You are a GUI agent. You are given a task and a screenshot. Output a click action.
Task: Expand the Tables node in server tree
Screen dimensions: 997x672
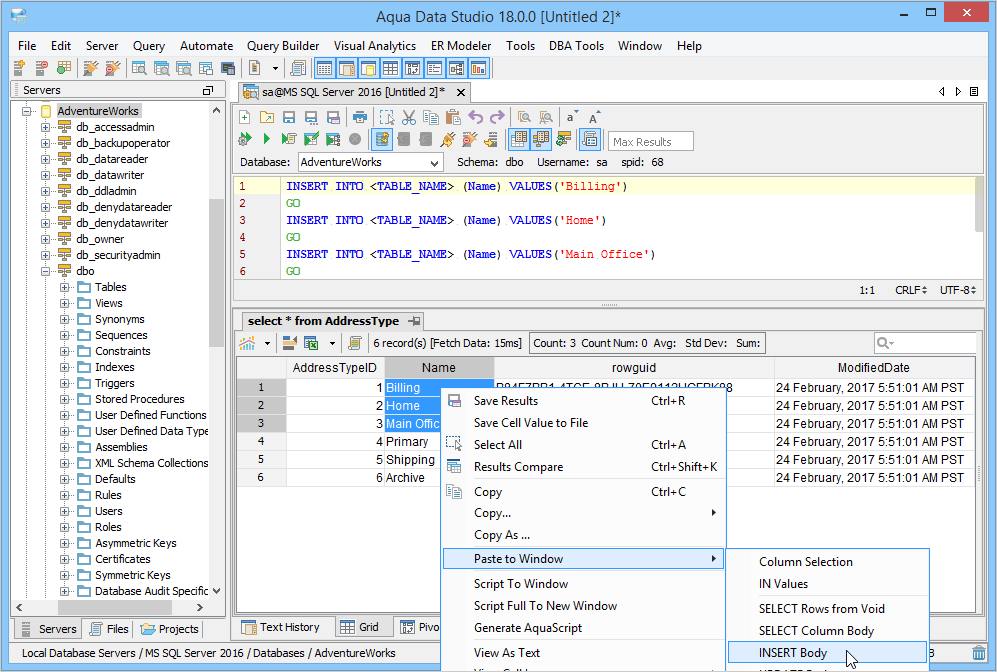pos(65,288)
